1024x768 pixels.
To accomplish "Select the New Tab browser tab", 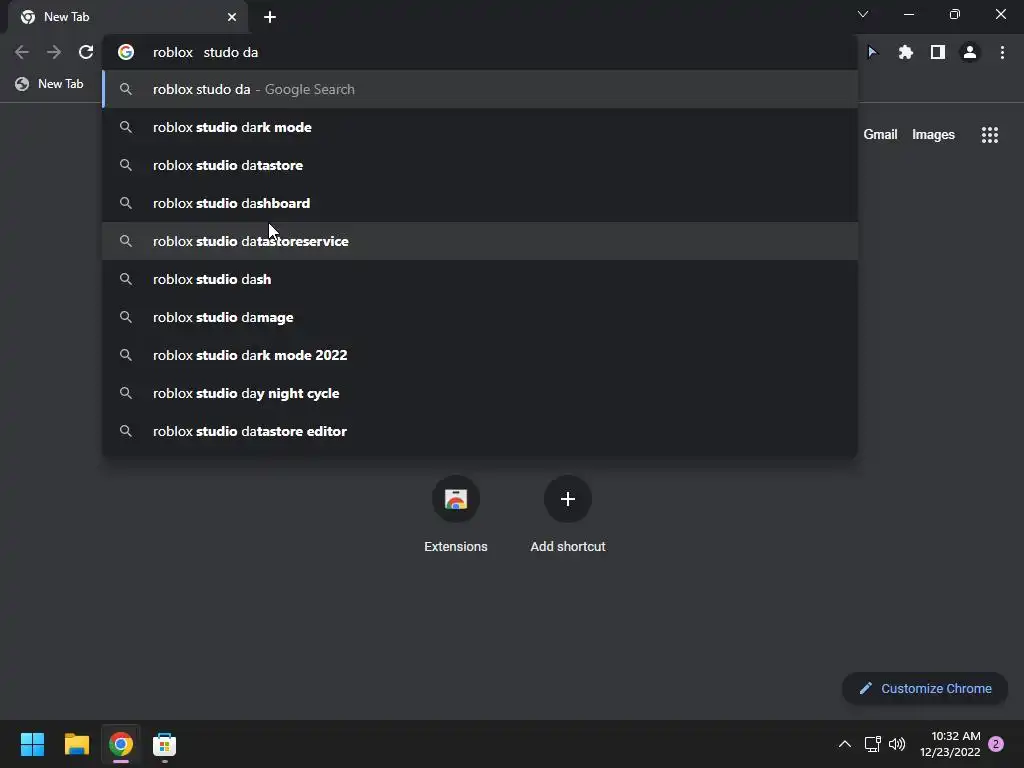I will coord(128,17).
